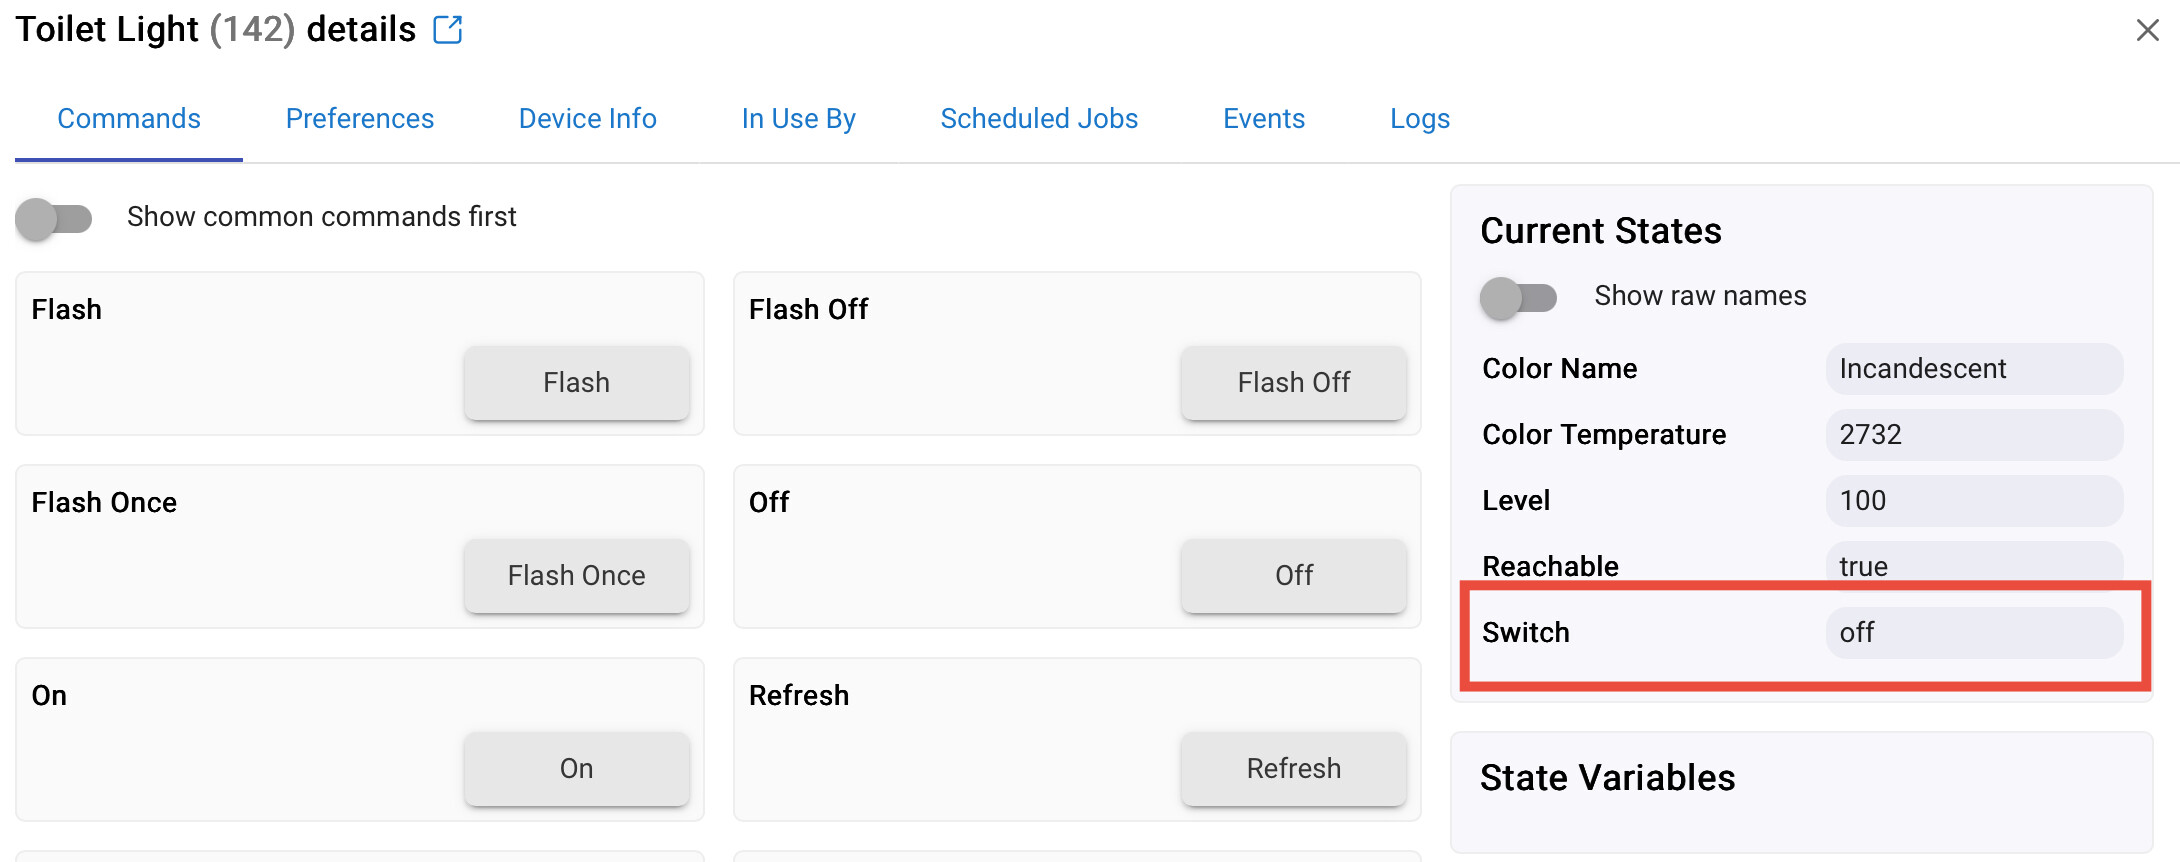Screen dimensions: 2180x862
Task: Click the Refresh command button
Action: (x=1294, y=768)
